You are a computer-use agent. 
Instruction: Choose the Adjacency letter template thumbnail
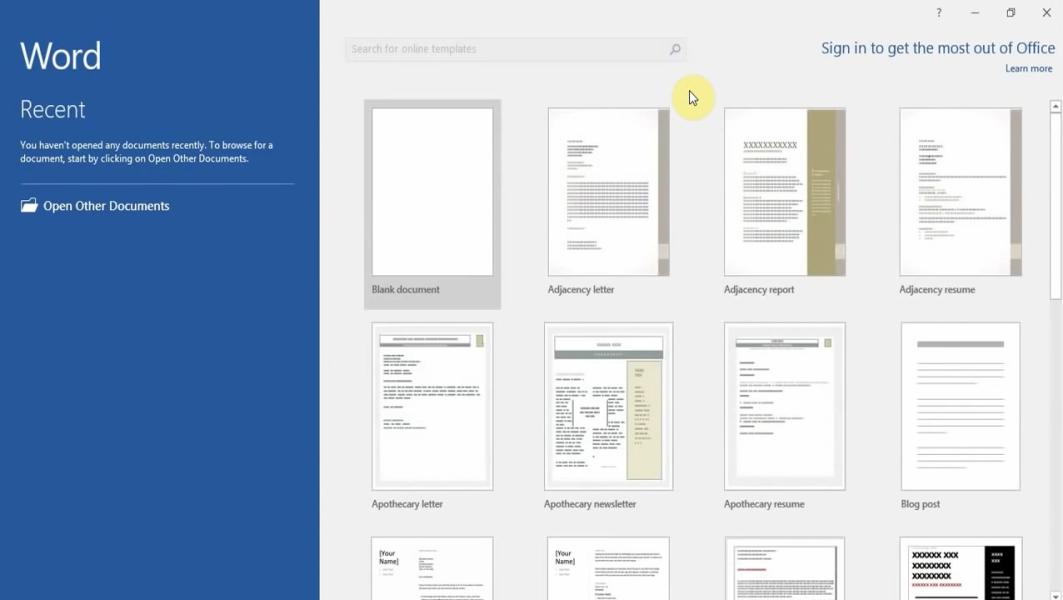[609, 192]
